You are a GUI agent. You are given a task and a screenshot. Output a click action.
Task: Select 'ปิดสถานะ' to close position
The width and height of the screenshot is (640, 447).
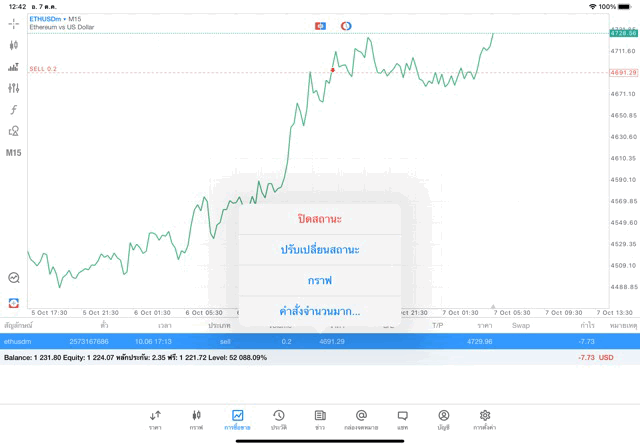(x=320, y=218)
